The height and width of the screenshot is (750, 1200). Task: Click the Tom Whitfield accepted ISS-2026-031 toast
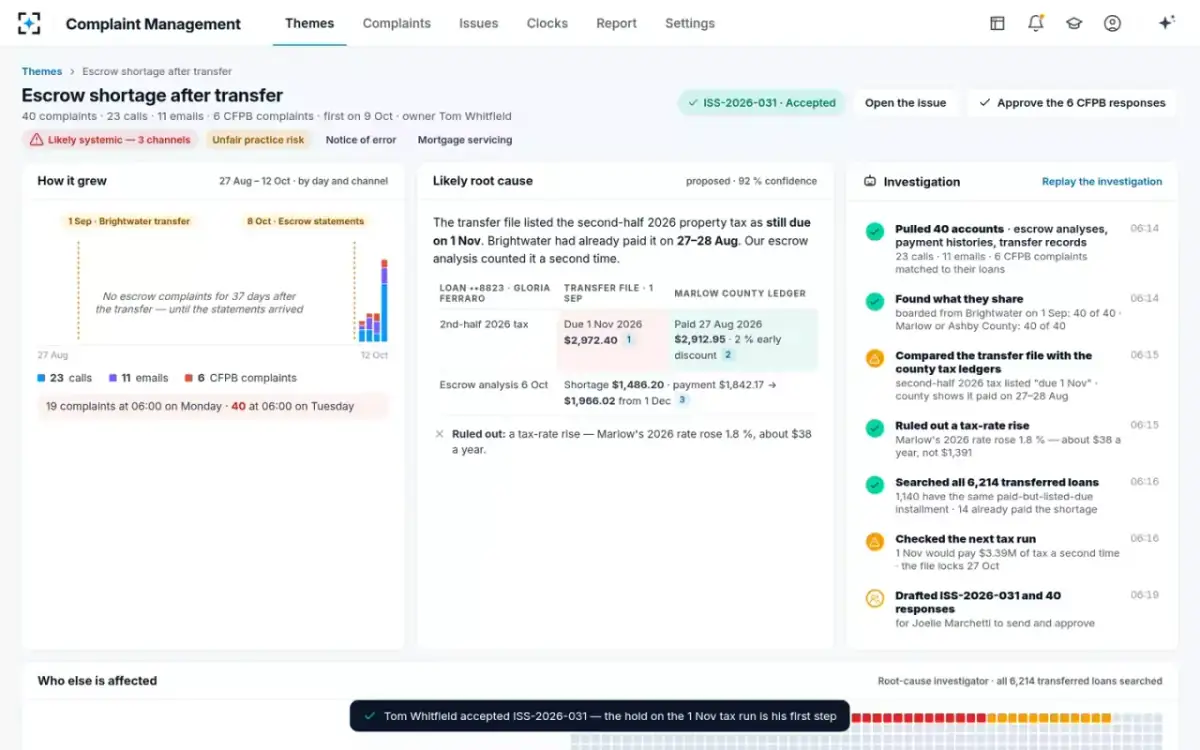point(600,716)
